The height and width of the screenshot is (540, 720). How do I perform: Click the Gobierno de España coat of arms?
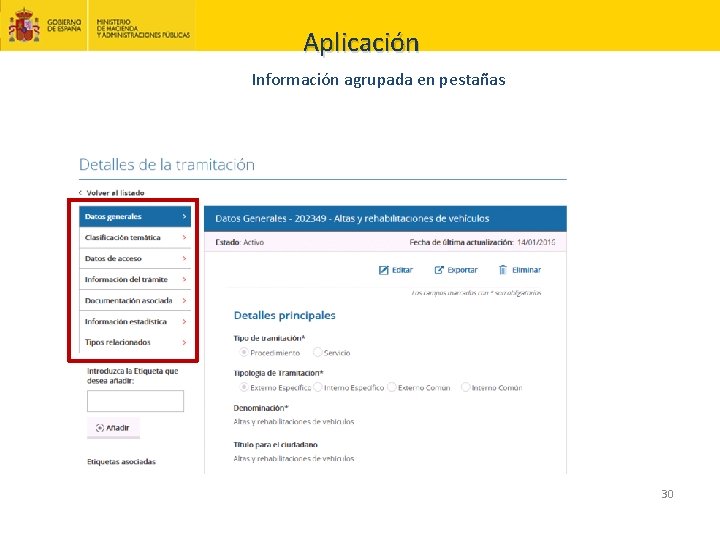coord(24,25)
